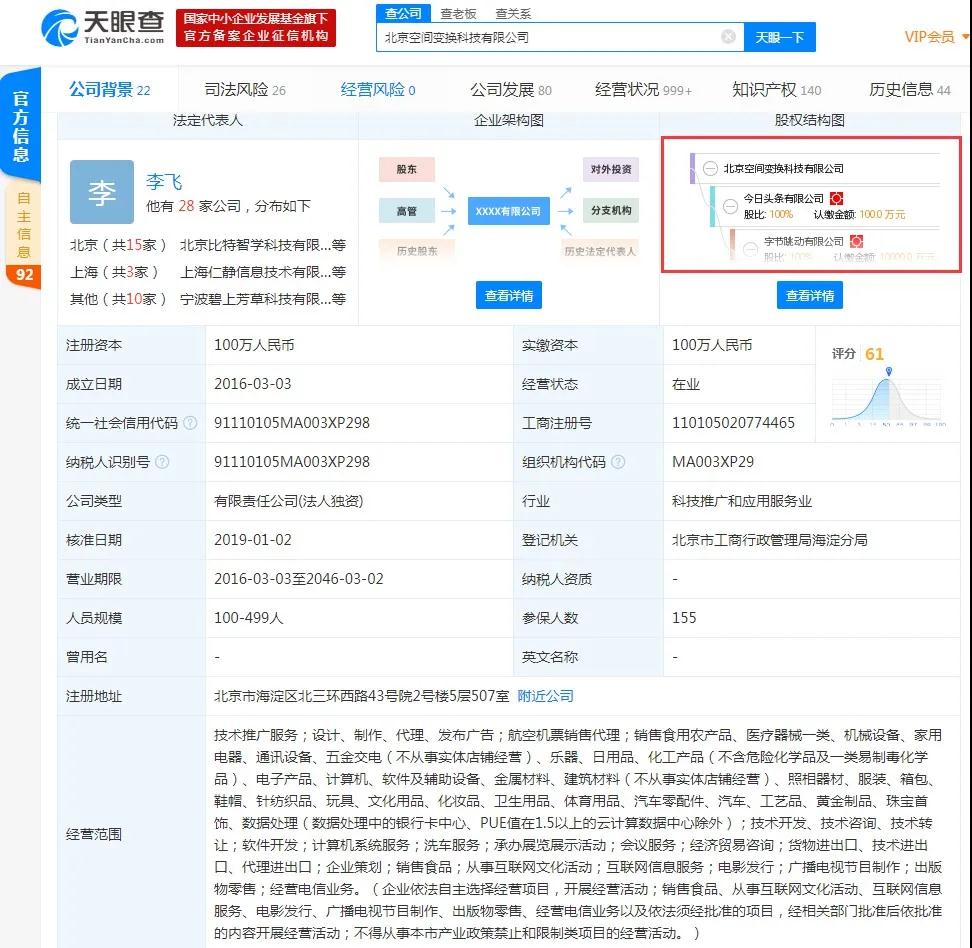Open the 司法风险 section tab

pos(245,90)
